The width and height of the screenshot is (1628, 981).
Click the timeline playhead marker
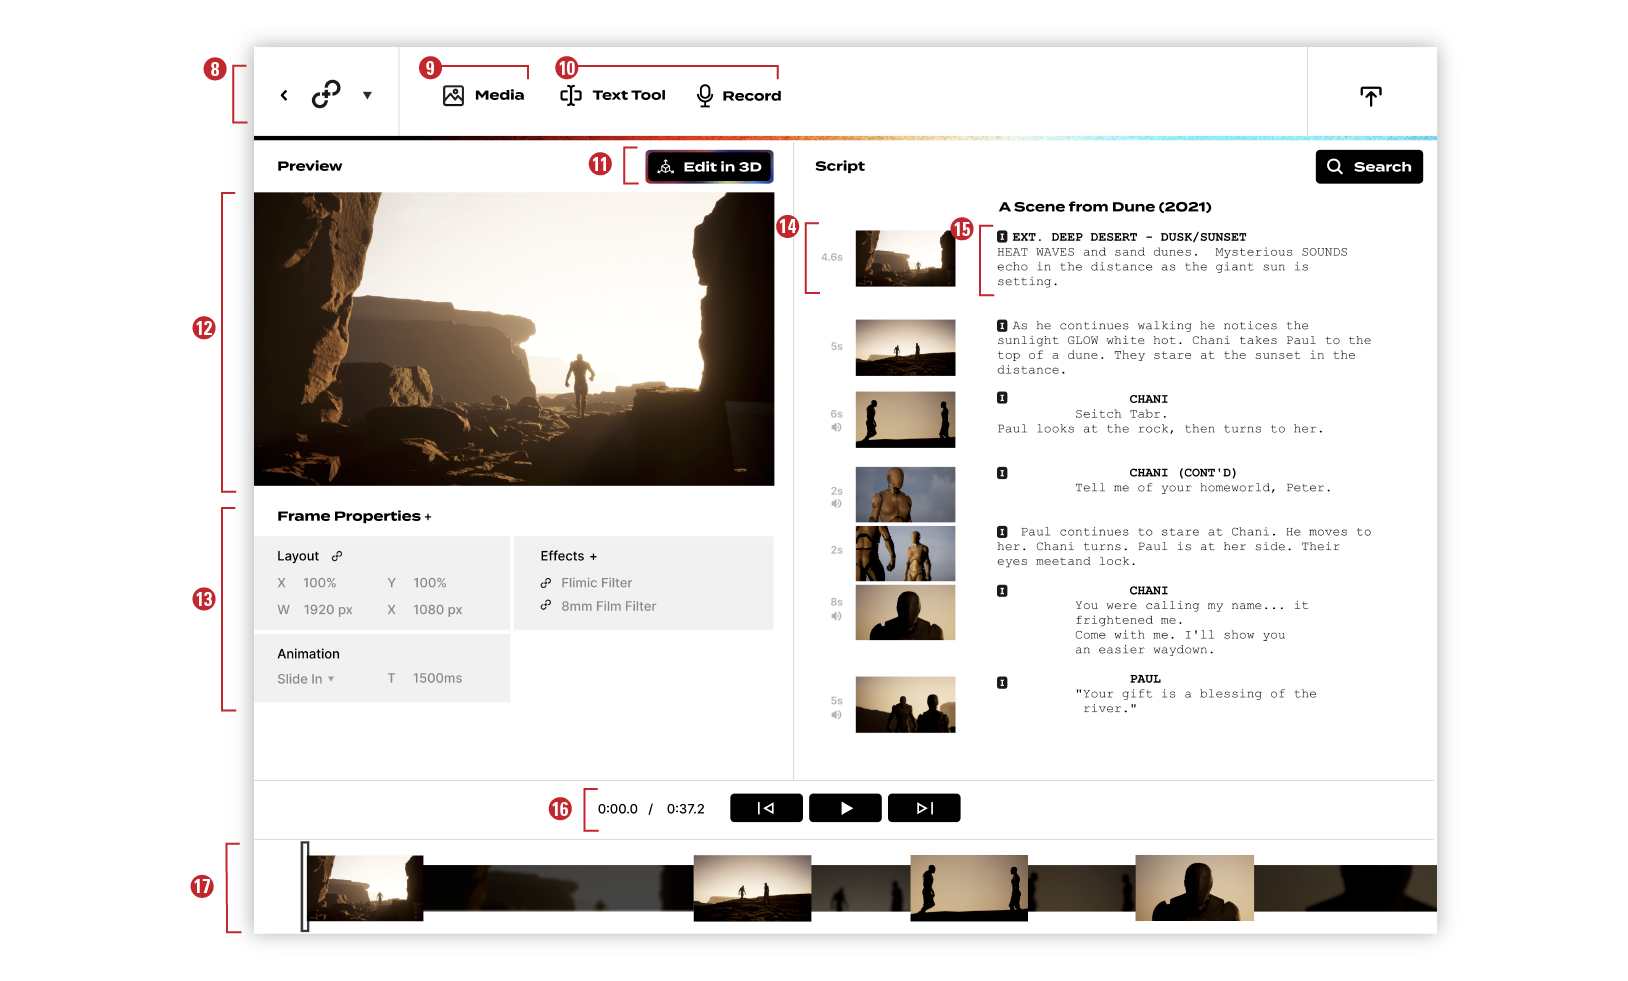(x=305, y=887)
